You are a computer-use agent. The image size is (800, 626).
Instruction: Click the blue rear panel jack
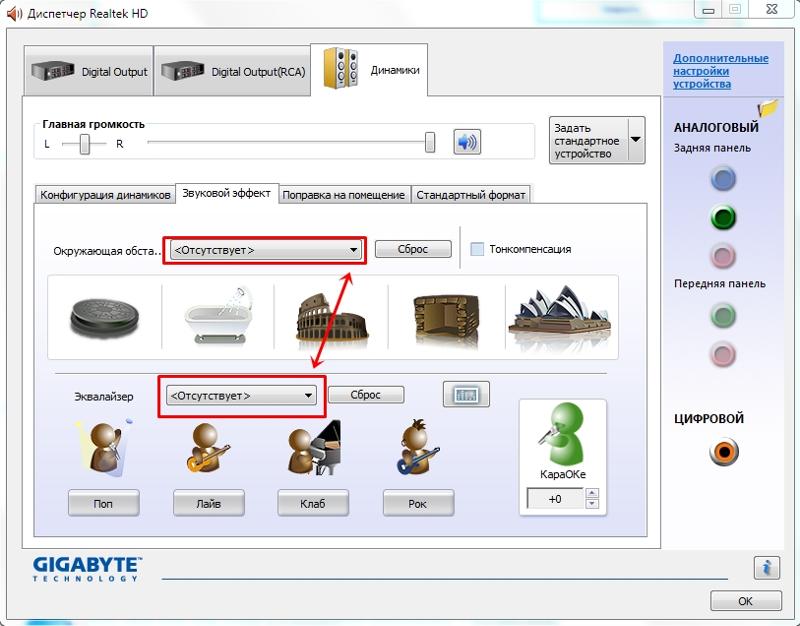pos(723,179)
